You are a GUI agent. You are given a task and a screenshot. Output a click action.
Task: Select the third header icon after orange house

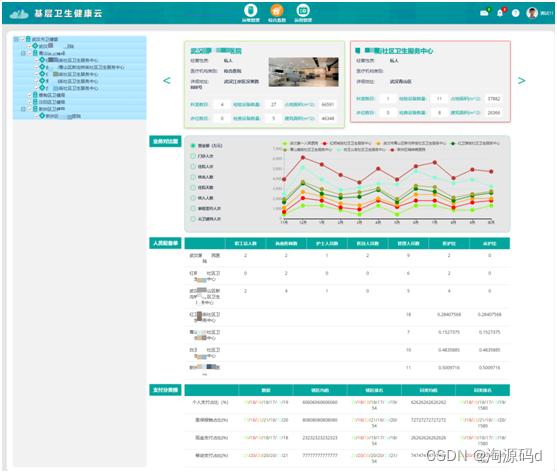click(x=303, y=10)
